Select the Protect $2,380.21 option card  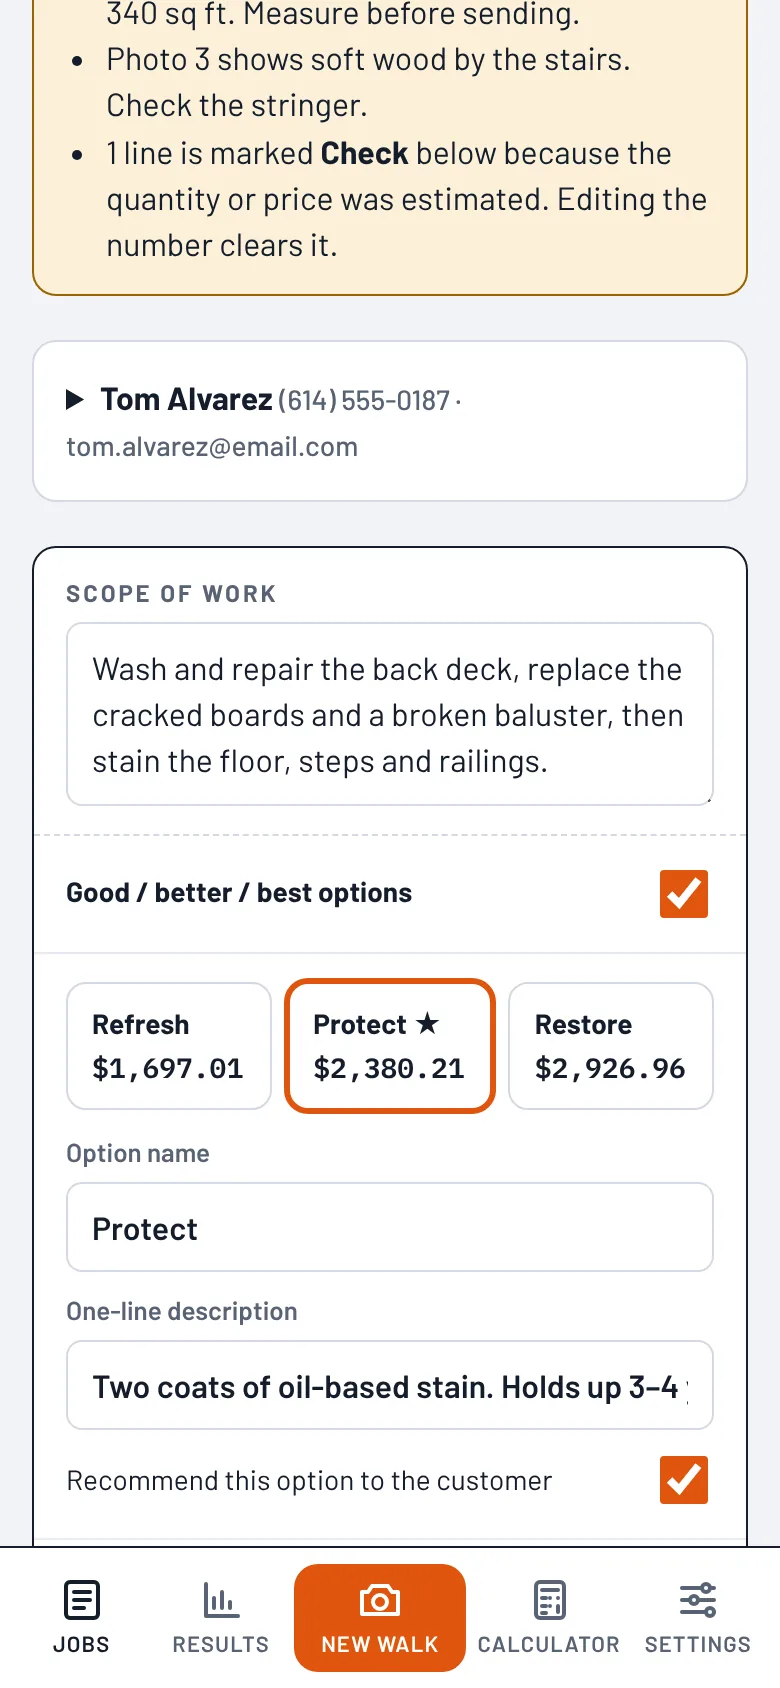(x=390, y=1046)
